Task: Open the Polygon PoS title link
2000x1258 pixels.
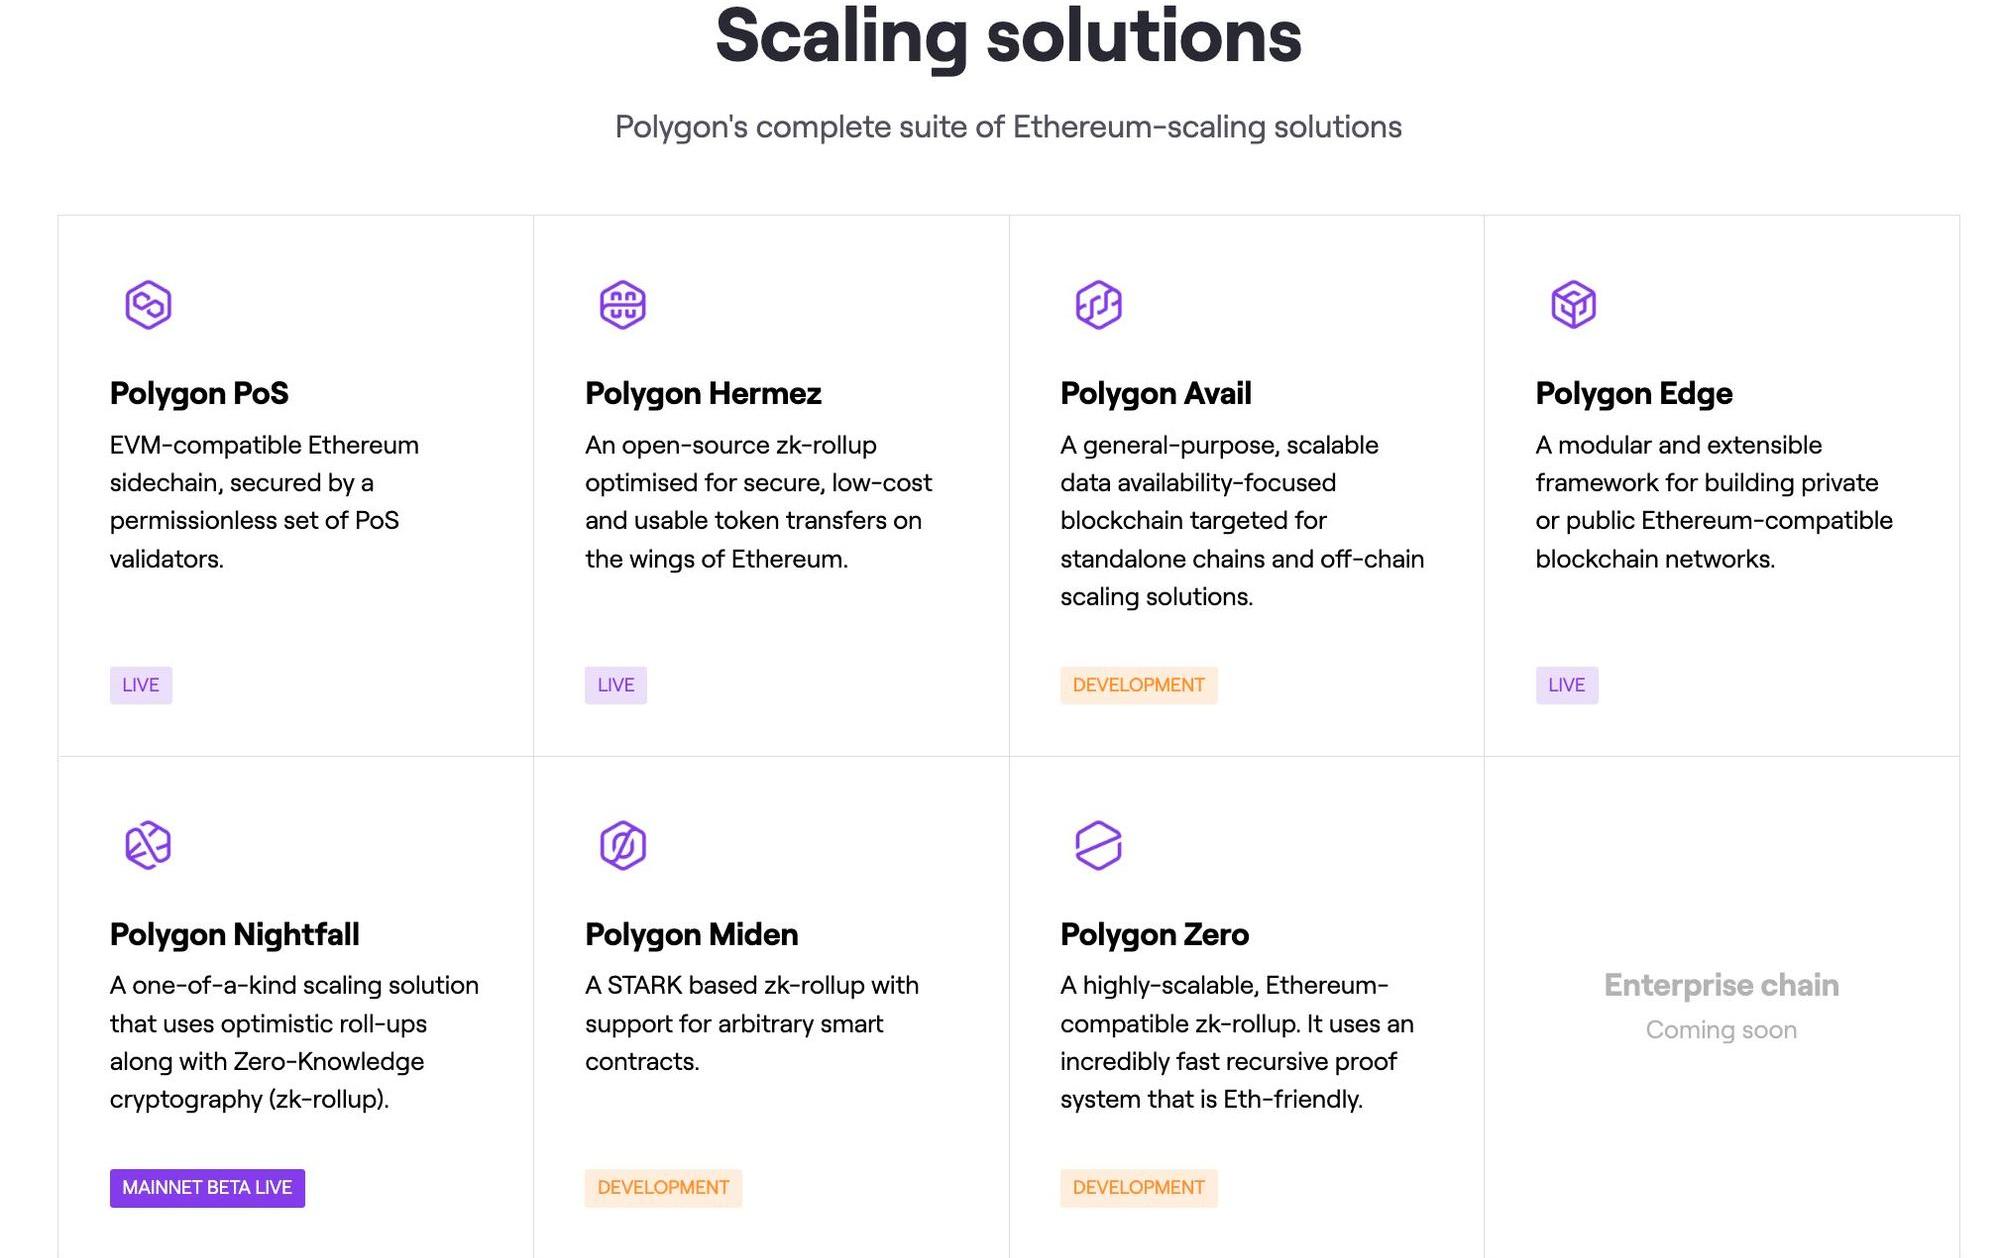Action: point(199,393)
